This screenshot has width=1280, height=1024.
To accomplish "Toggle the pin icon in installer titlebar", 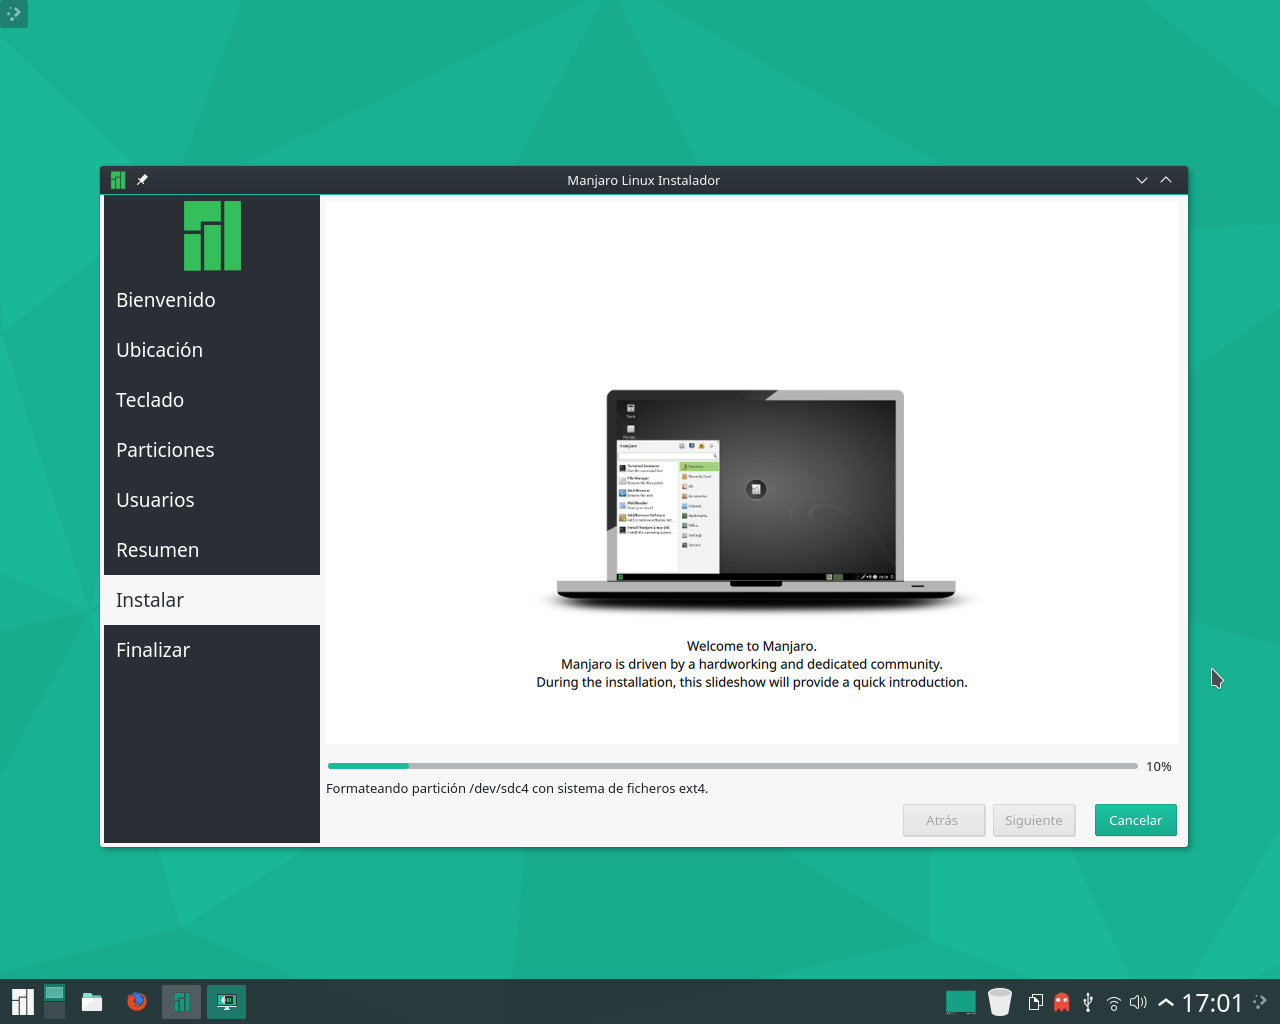I will (142, 180).
